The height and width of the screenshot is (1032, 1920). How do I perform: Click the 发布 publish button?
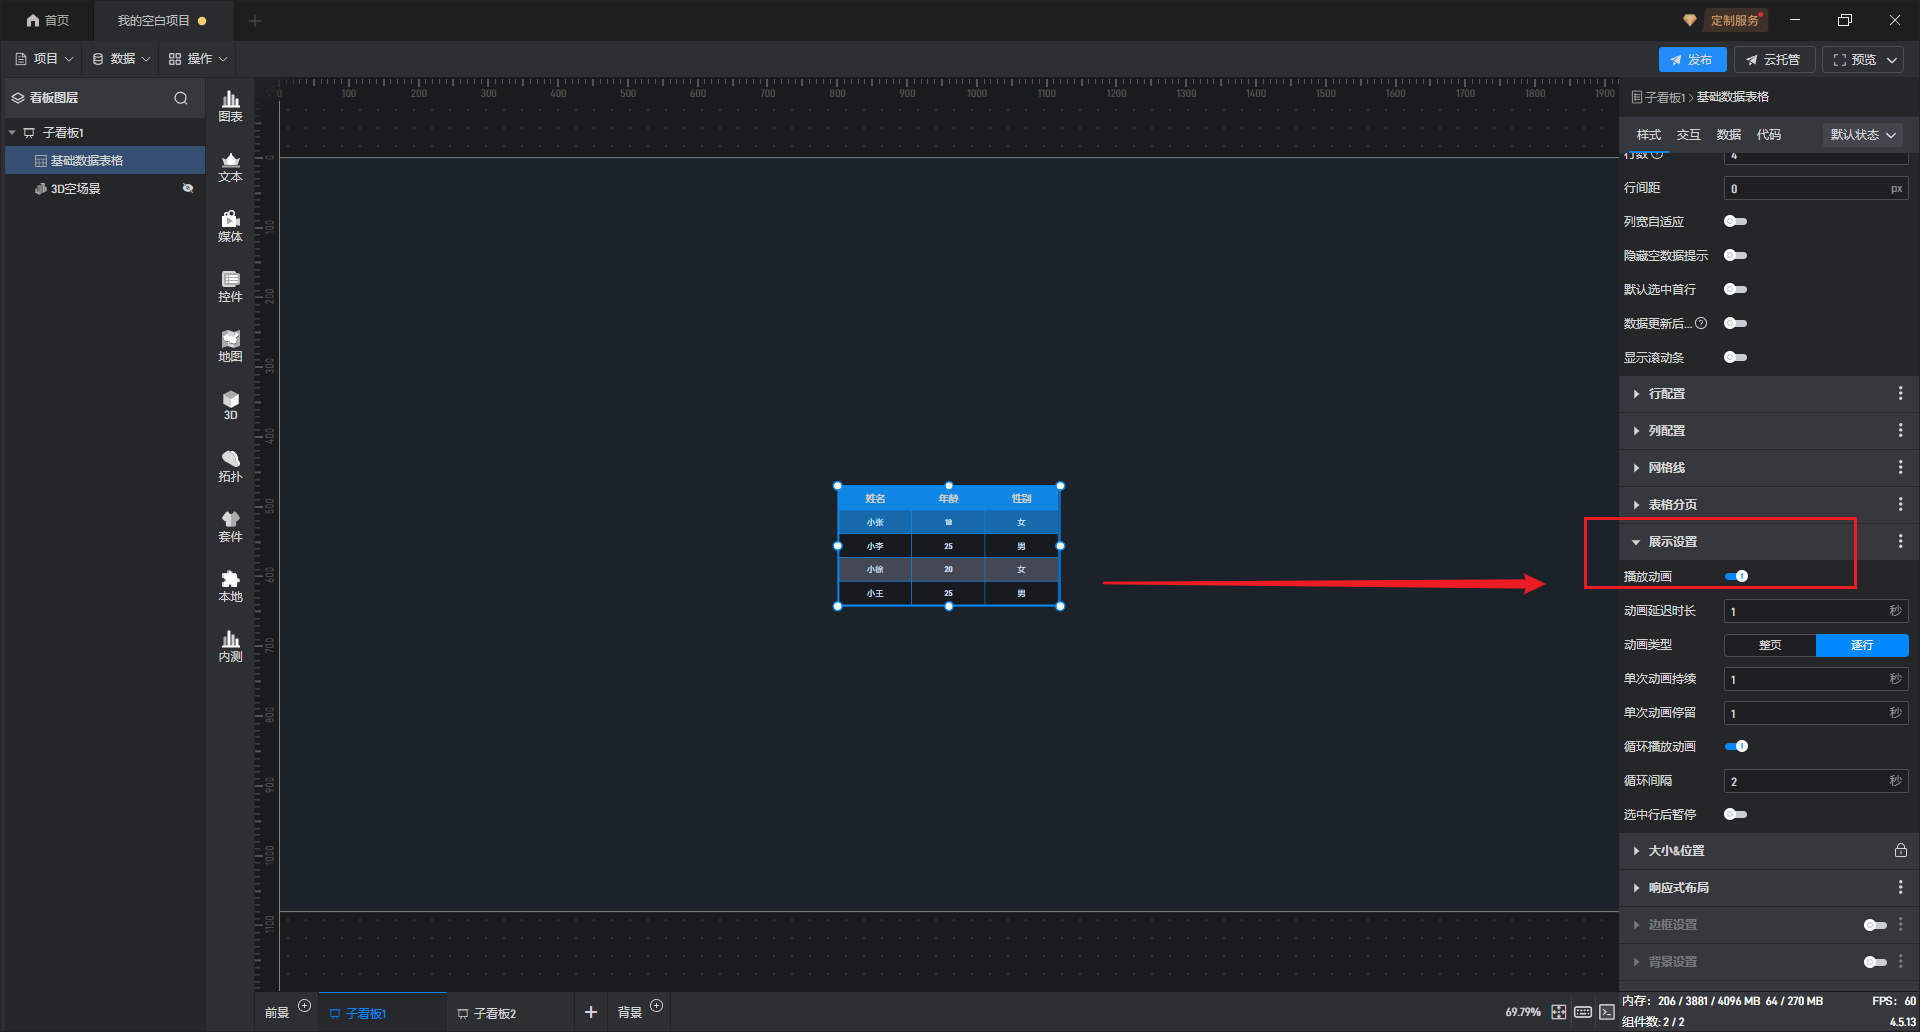1691,60
